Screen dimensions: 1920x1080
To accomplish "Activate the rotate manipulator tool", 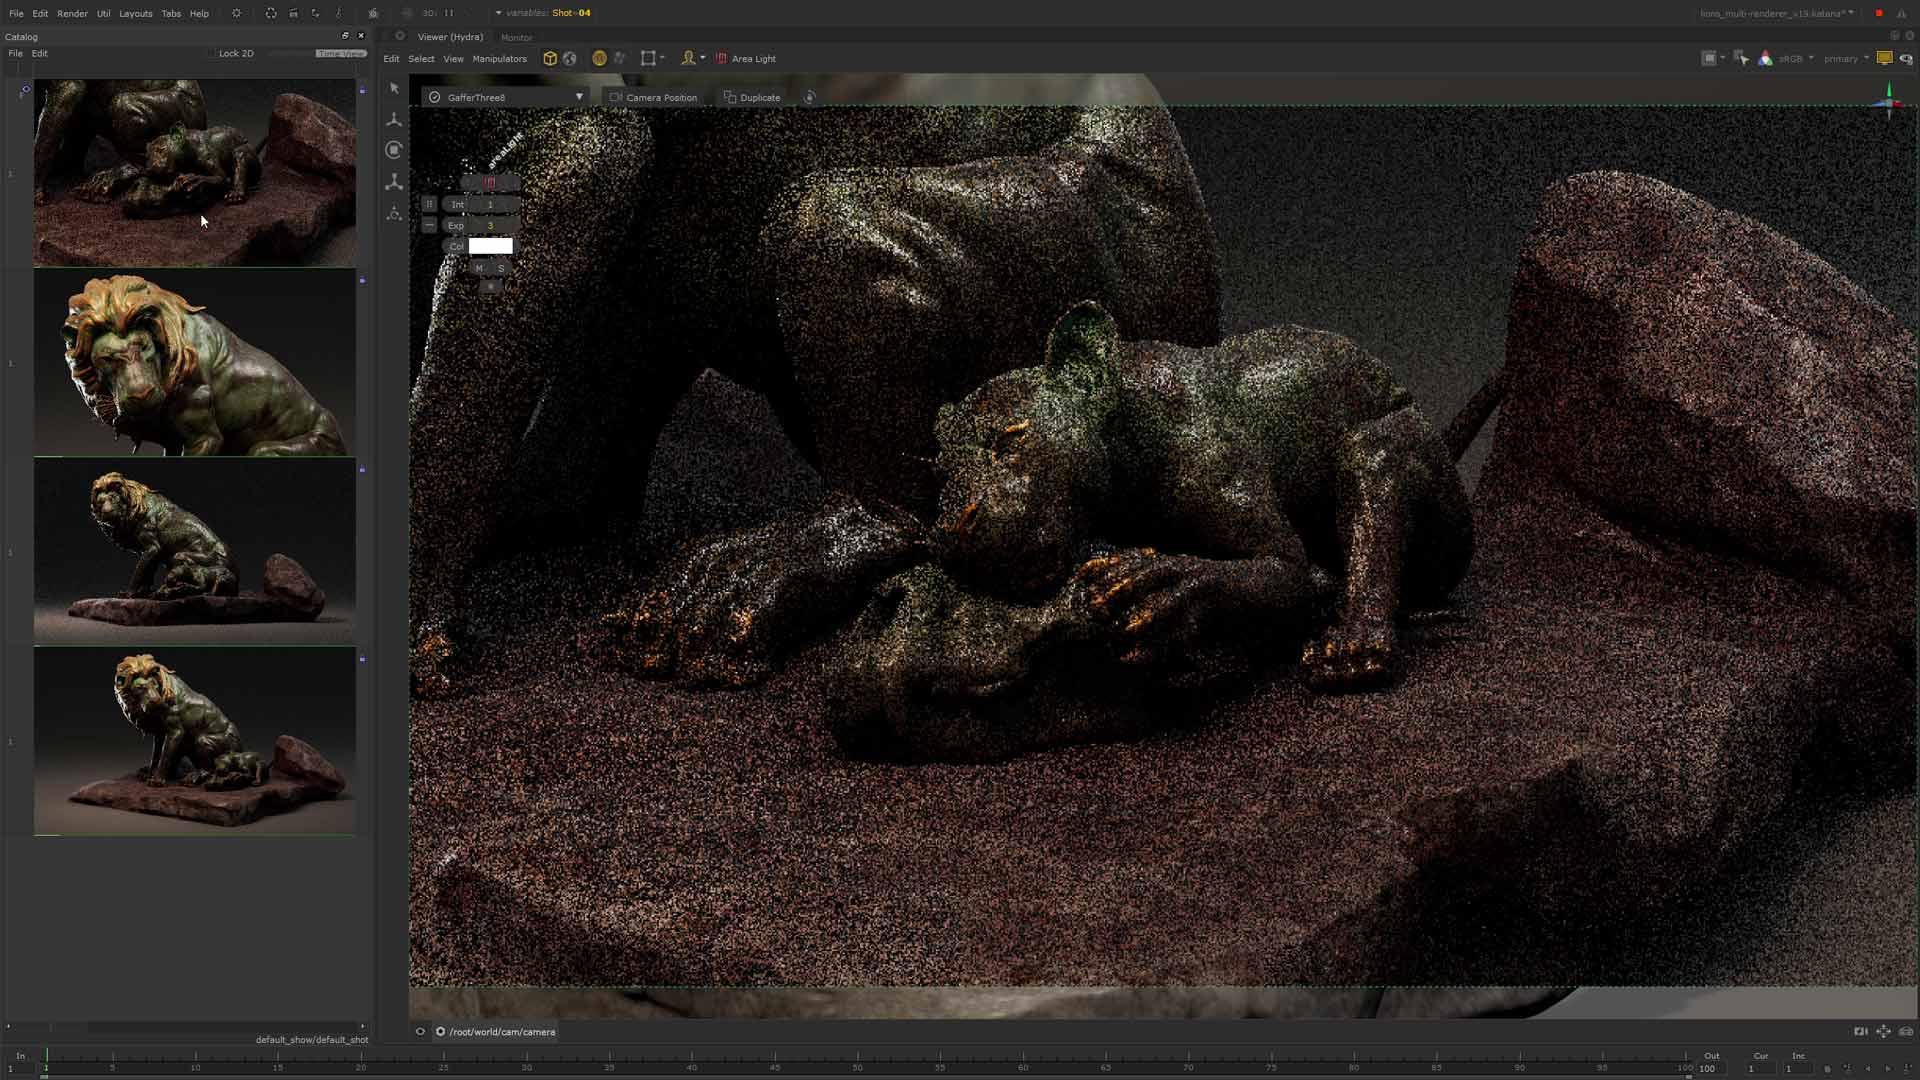I will click(394, 150).
